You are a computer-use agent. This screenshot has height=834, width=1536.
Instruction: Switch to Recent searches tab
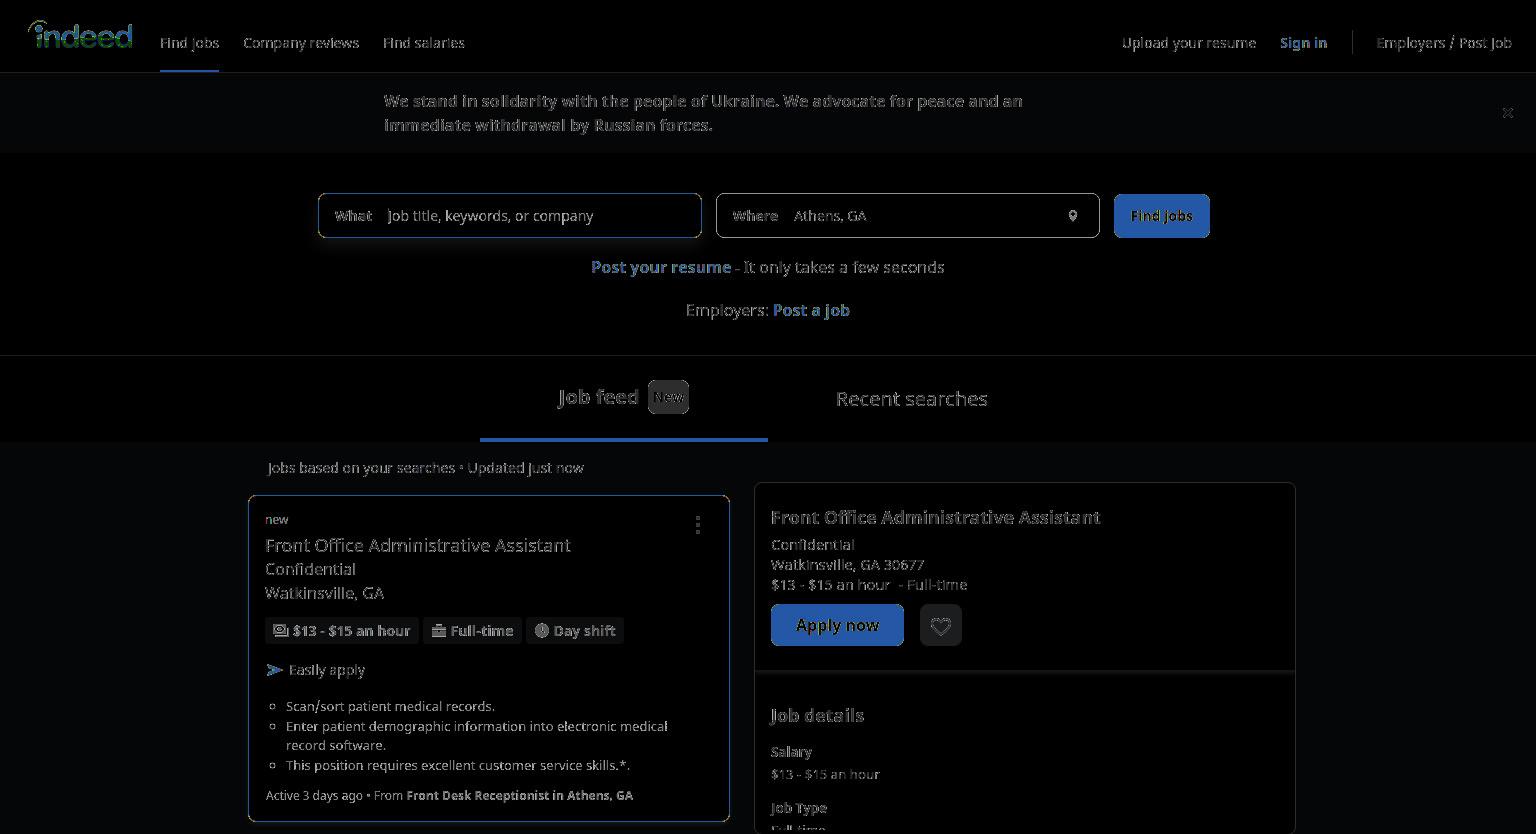tap(912, 399)
